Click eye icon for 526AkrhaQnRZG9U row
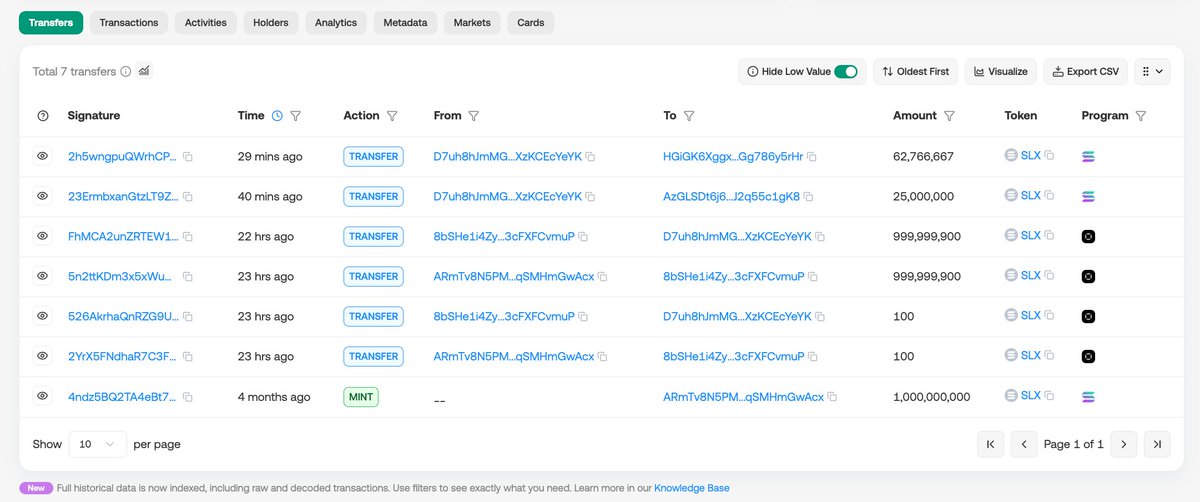This screenshot has height=502, width=1200. click(43, 317)
